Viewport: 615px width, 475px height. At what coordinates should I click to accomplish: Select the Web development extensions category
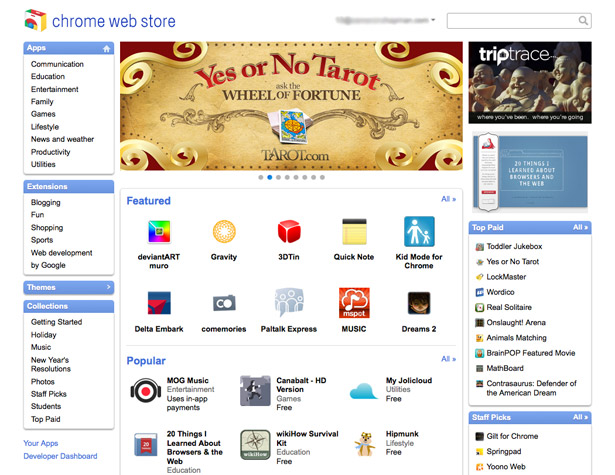(62, 253)
